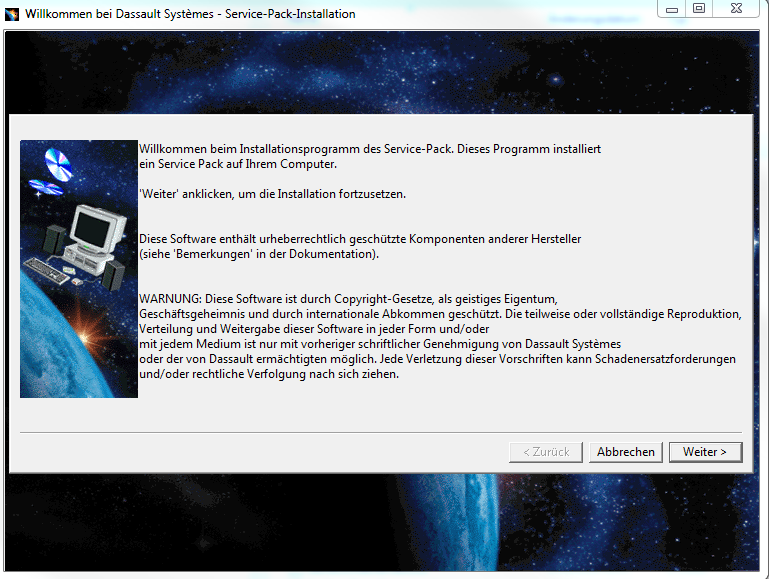Image resolution: width=769 pixels, height=579 pixels.
Task: Click the Dassault installer icon in title bar
Action: pos(12,14)
